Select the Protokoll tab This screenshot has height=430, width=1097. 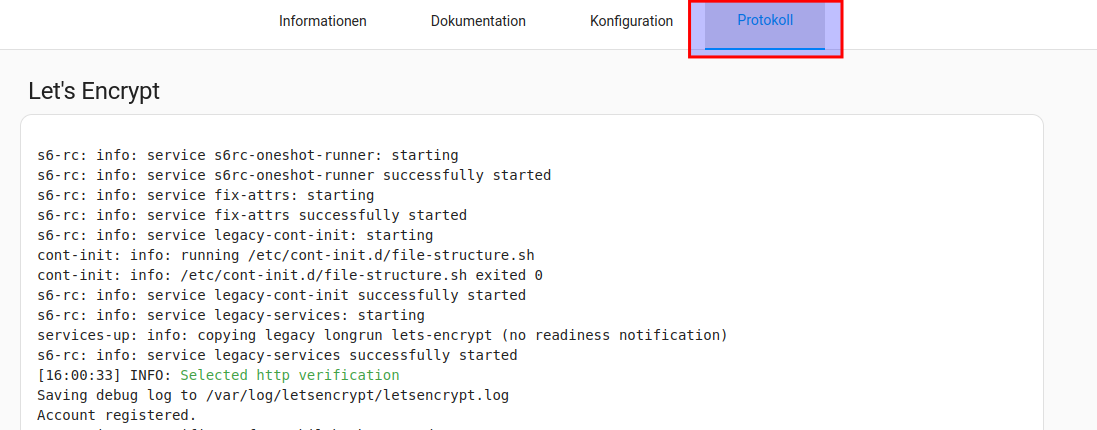click(x=765, y=20)
